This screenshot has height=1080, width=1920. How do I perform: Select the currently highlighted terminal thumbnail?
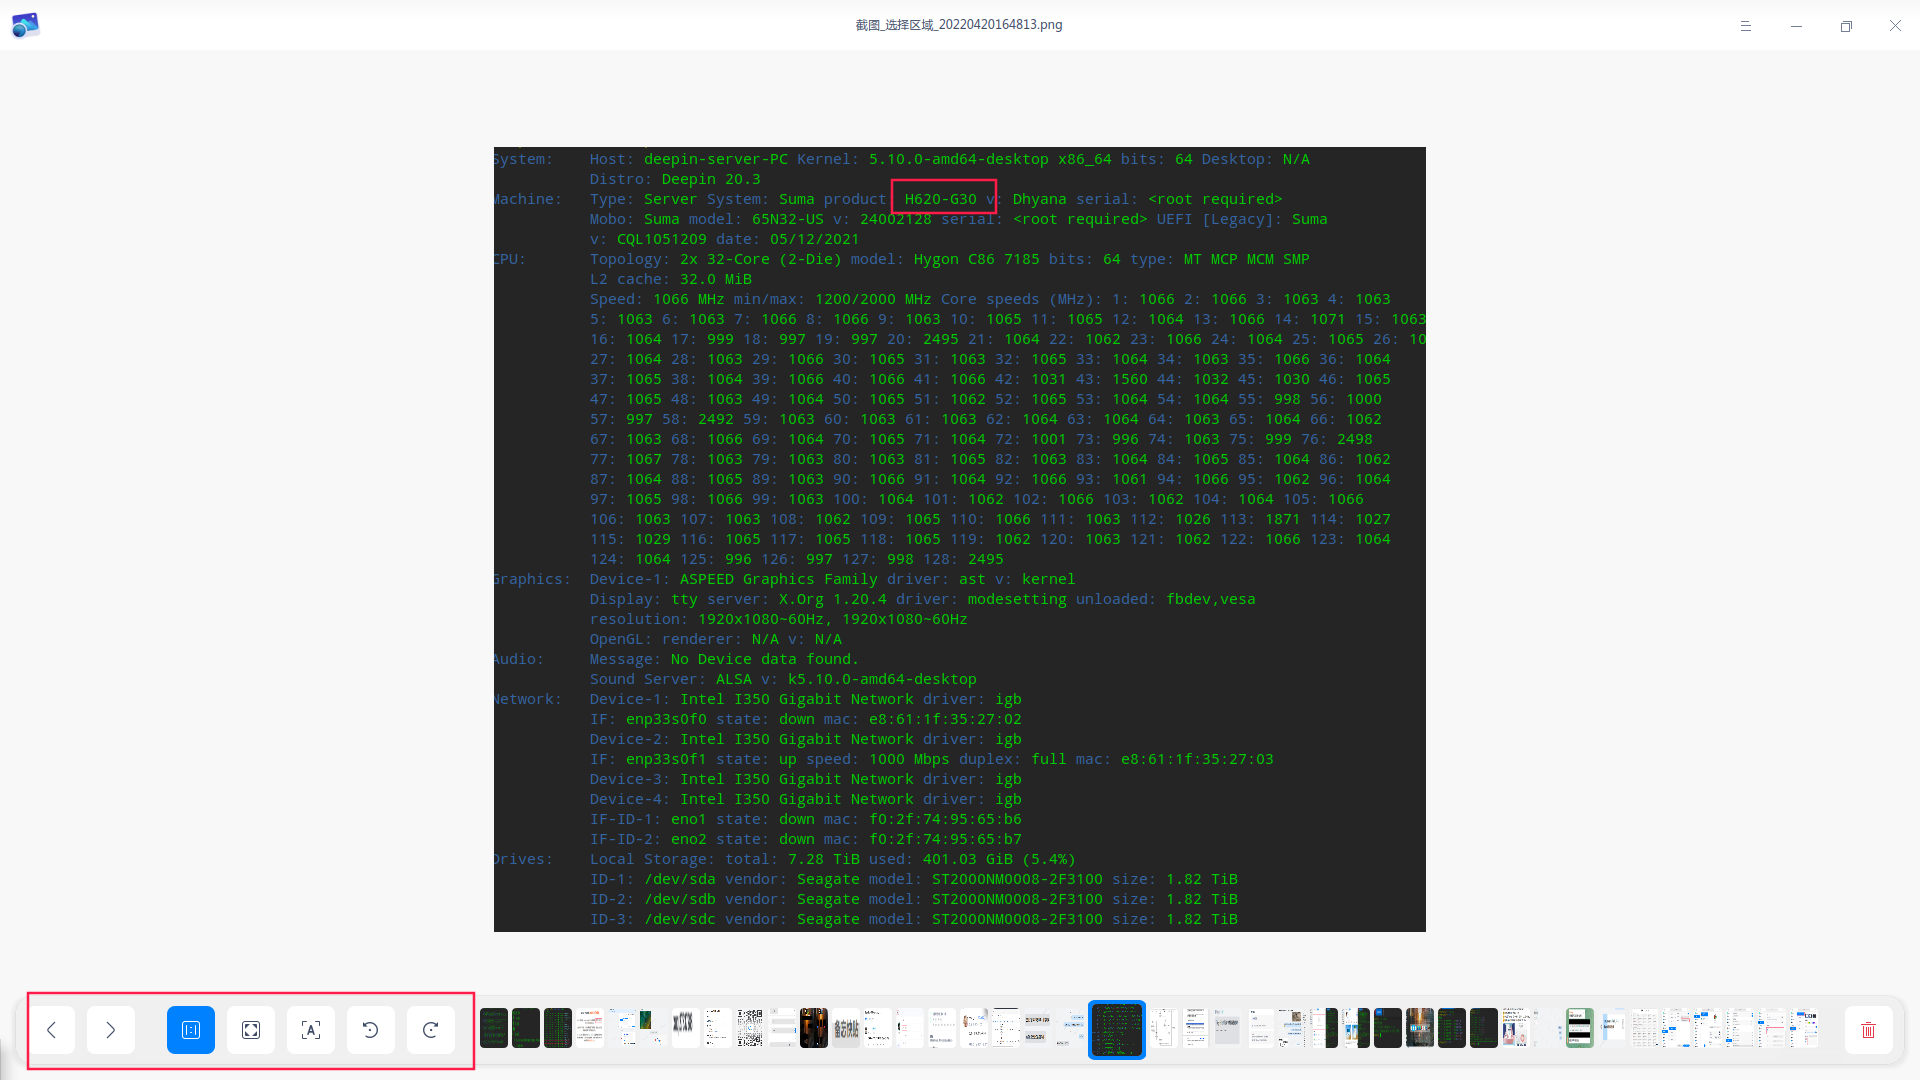point(1116,1029)
